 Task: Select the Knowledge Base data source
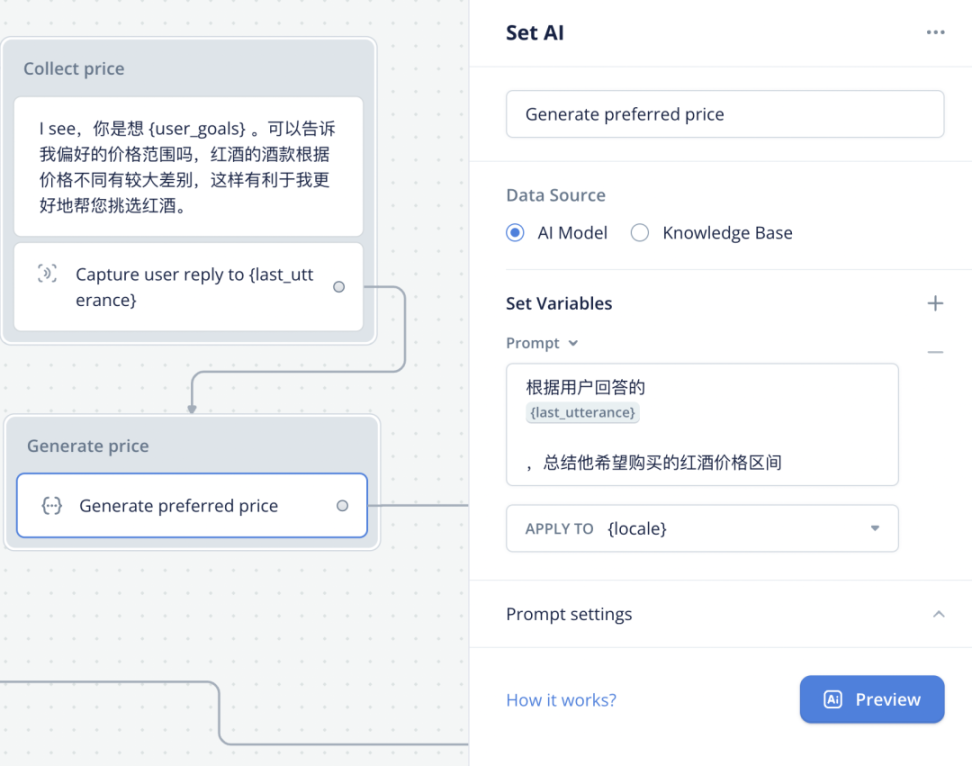coord(640,233)
